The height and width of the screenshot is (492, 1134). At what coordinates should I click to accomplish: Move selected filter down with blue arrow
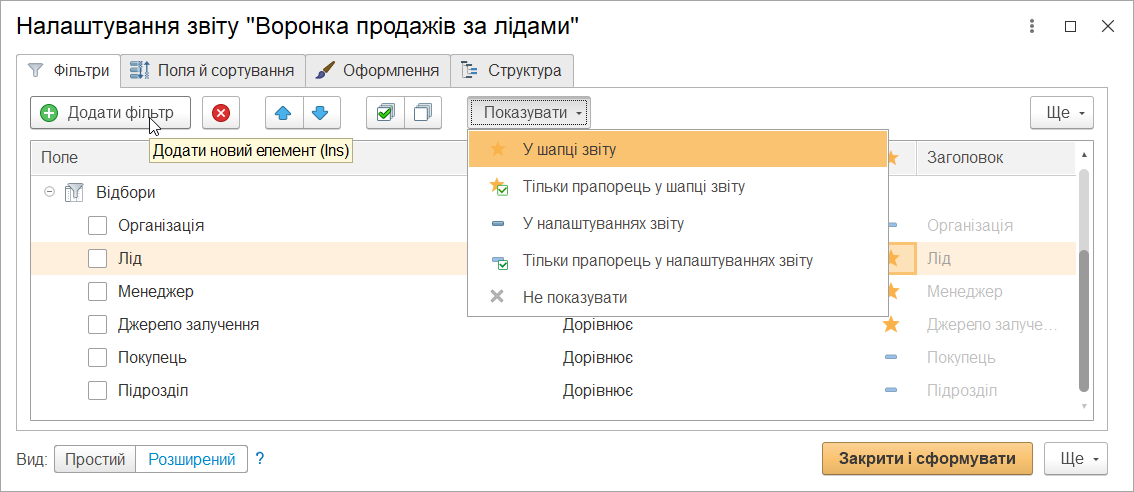[321, 113]
